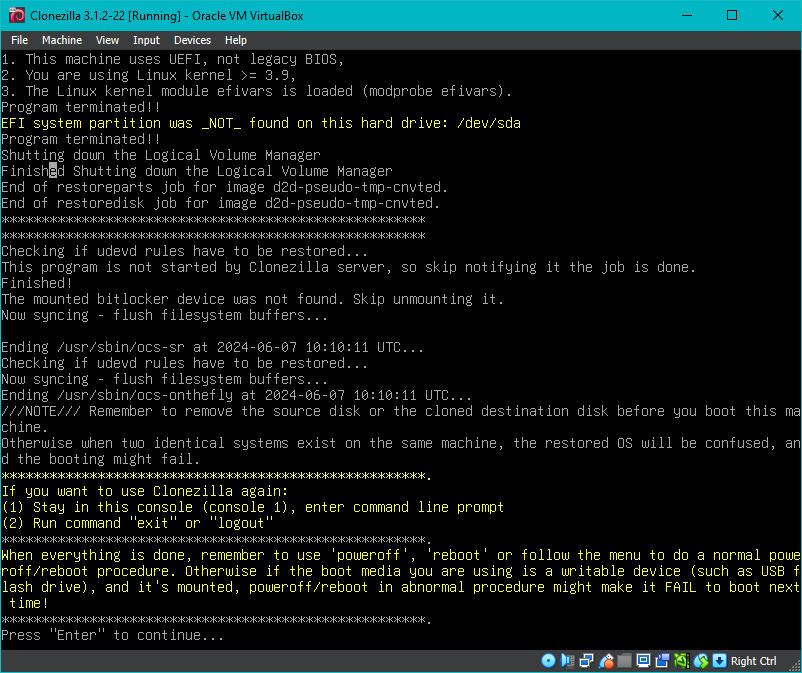The width and height of the screenshot is (802, 673).
Task: Click the network adapter status icon
Action: click(586, 661)
